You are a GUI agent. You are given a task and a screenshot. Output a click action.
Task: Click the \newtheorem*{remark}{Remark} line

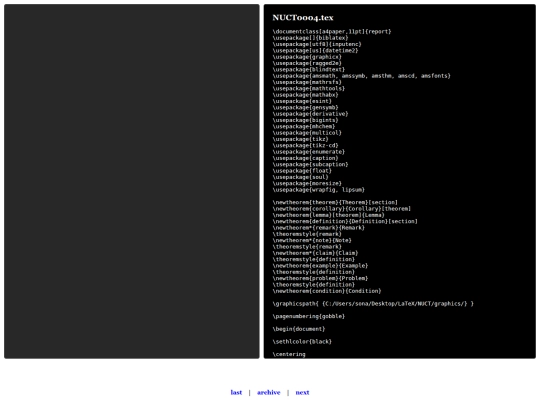pos(319,228)
